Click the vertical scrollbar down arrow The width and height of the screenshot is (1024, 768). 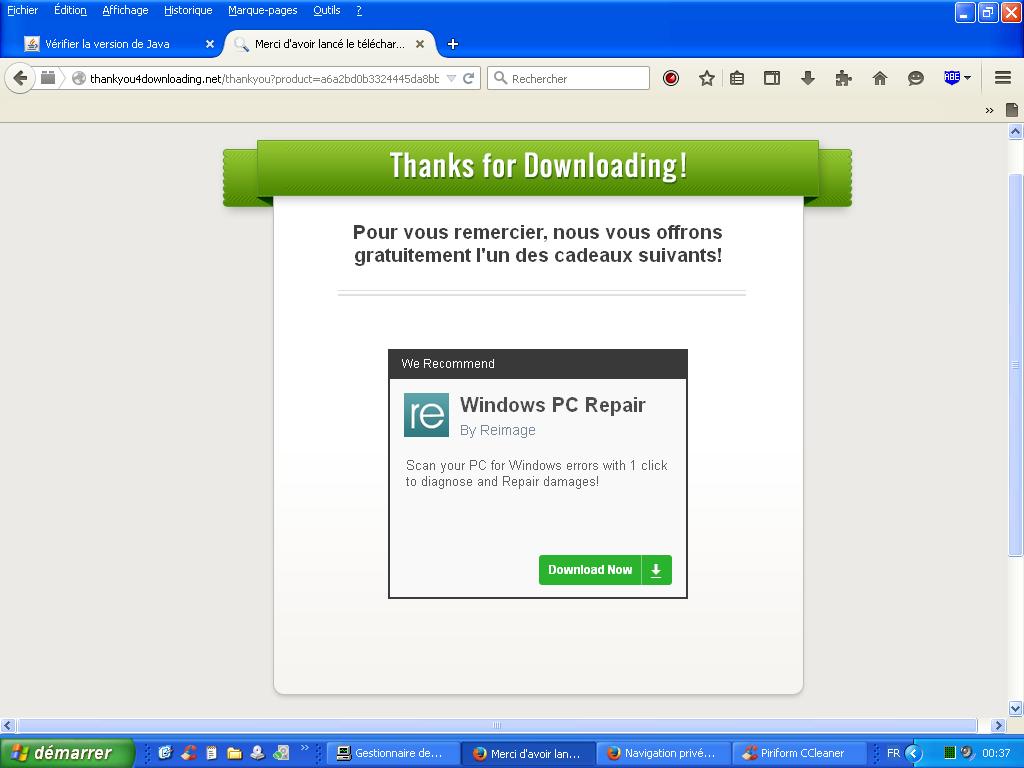click(x=1016, y=709)
